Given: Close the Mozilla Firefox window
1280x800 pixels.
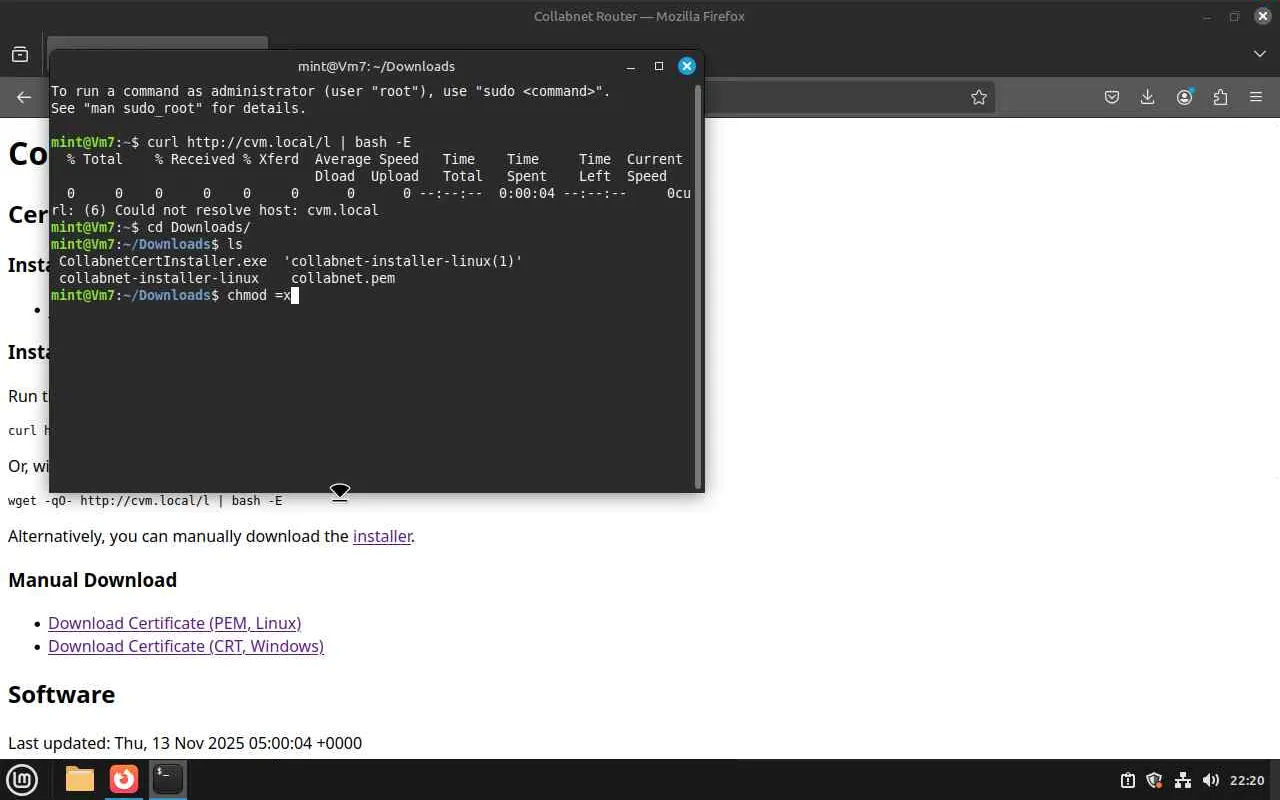Looking at the screenshot, I should 1263,16.
